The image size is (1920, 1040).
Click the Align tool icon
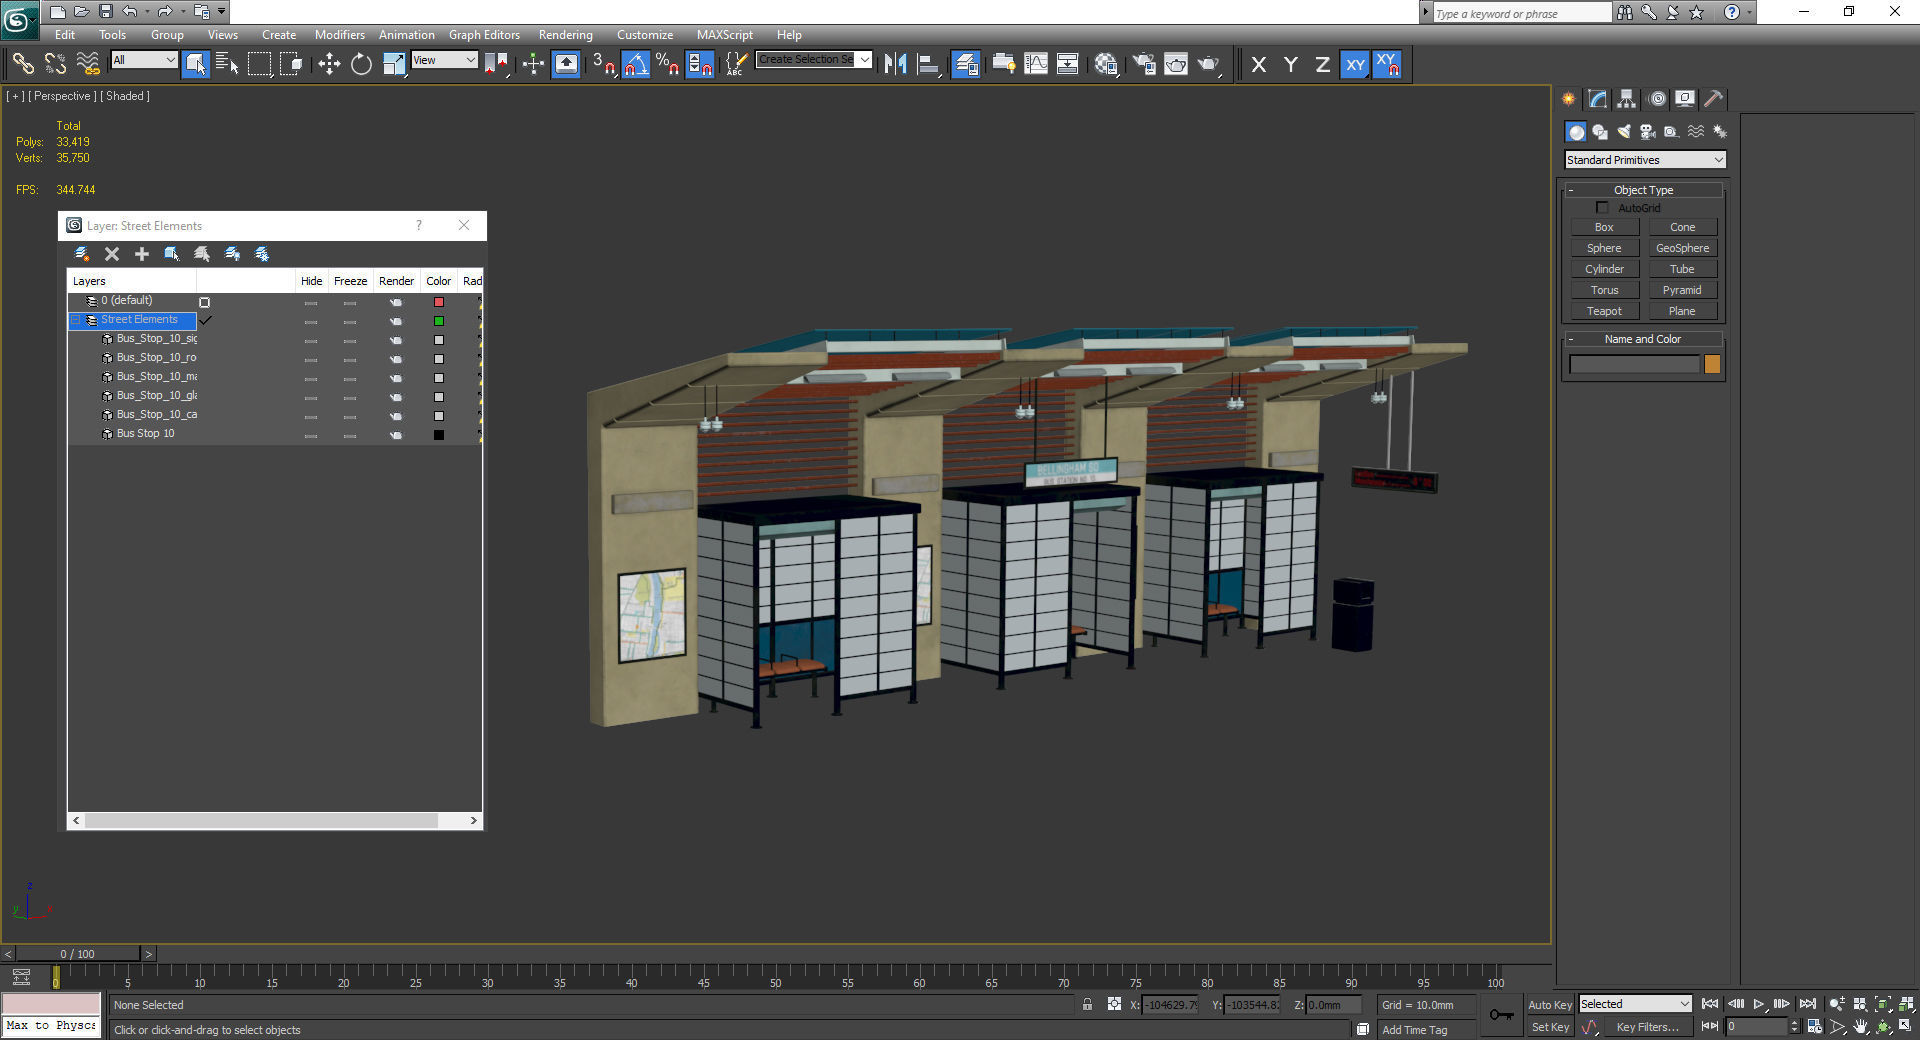tap(928, 64)
